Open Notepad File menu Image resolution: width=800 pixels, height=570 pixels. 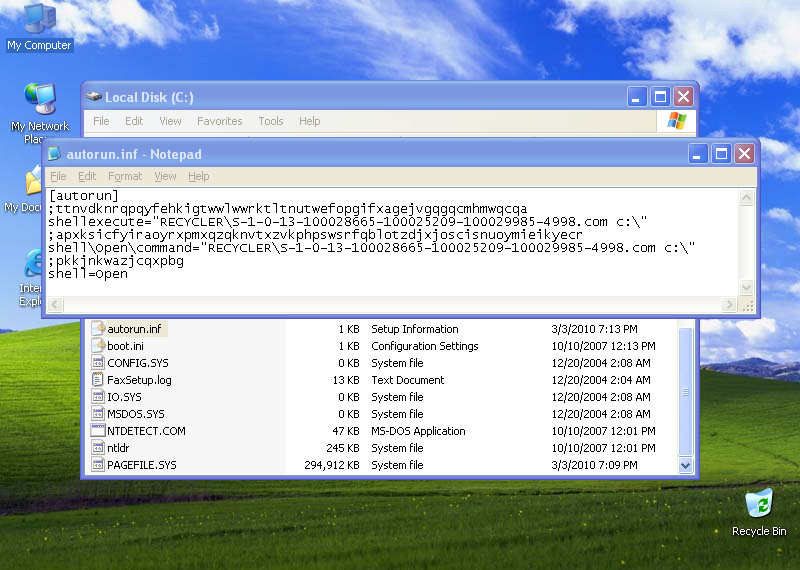pyautogui.click(x=58, y=176)
